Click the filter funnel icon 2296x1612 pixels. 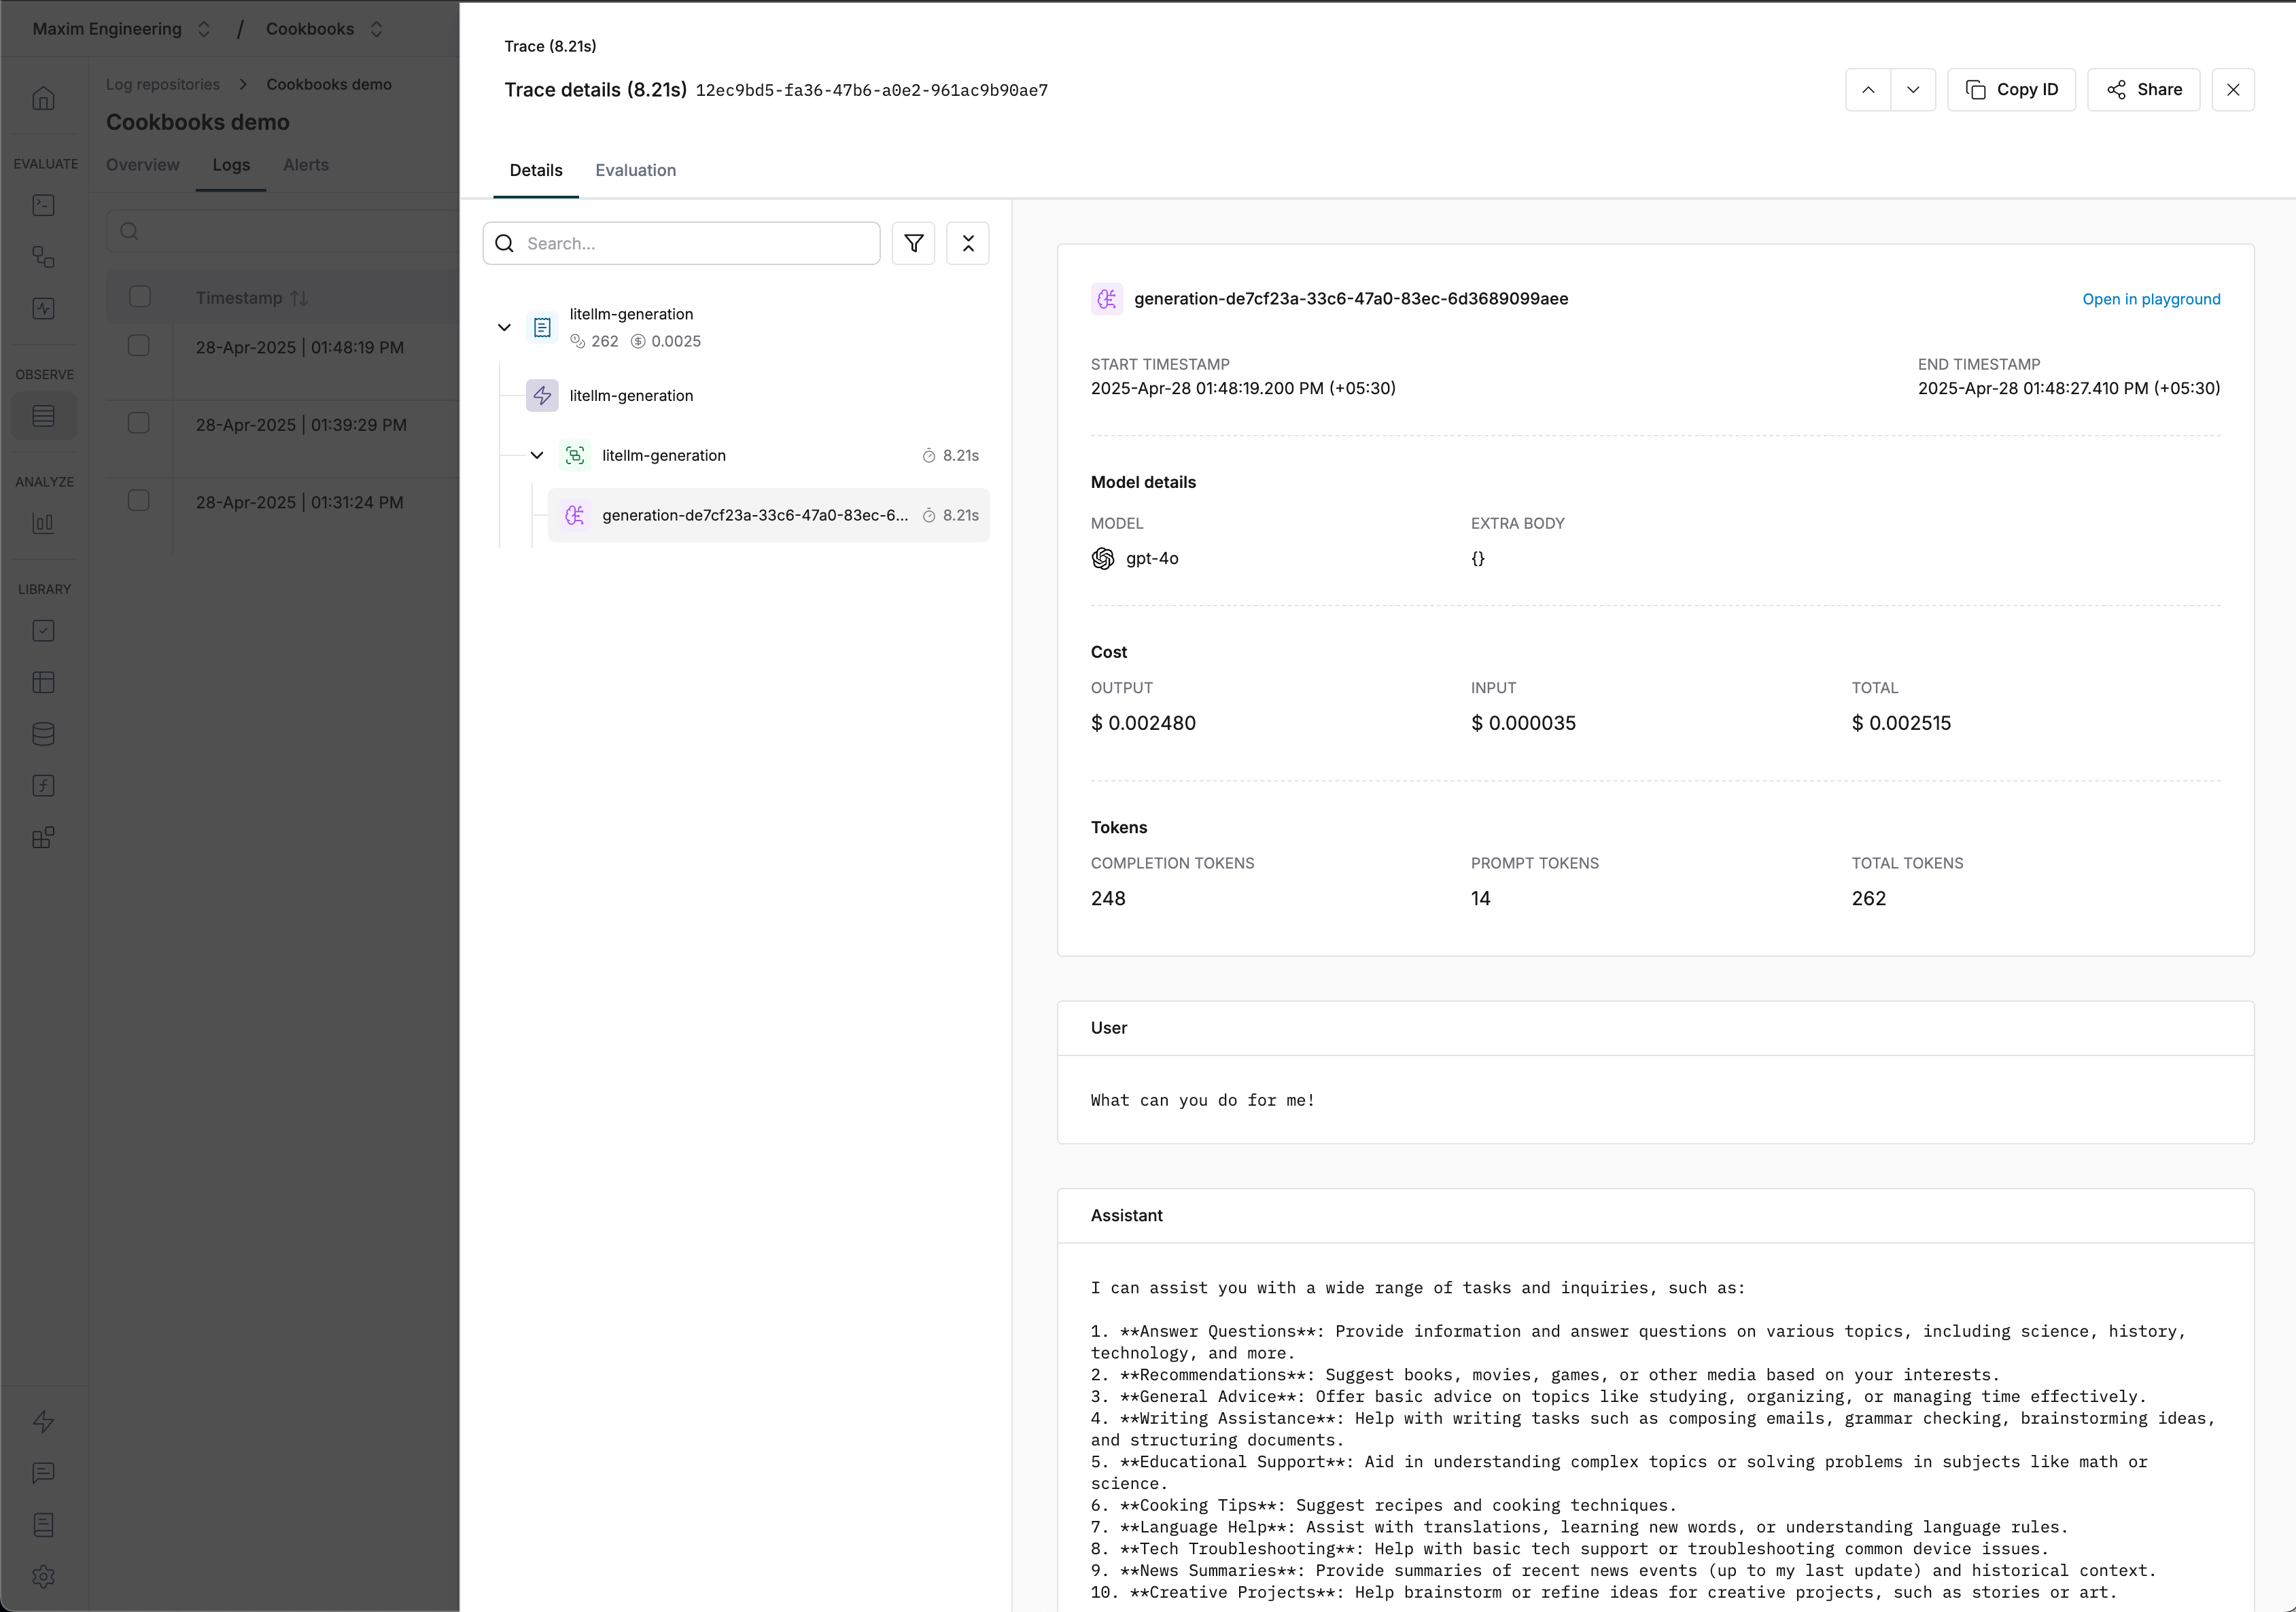coord(913,243)
